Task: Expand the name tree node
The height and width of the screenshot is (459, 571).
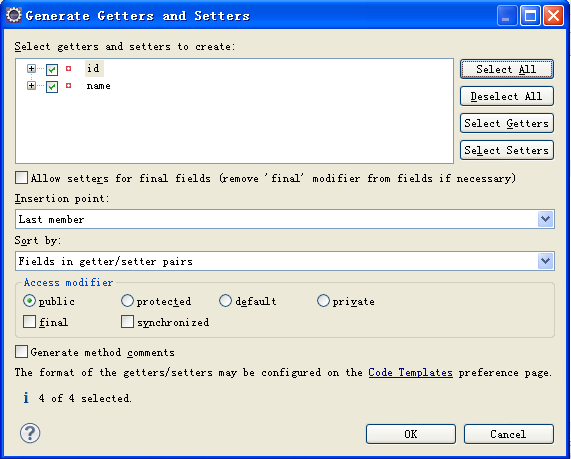Action: [31, 86]
